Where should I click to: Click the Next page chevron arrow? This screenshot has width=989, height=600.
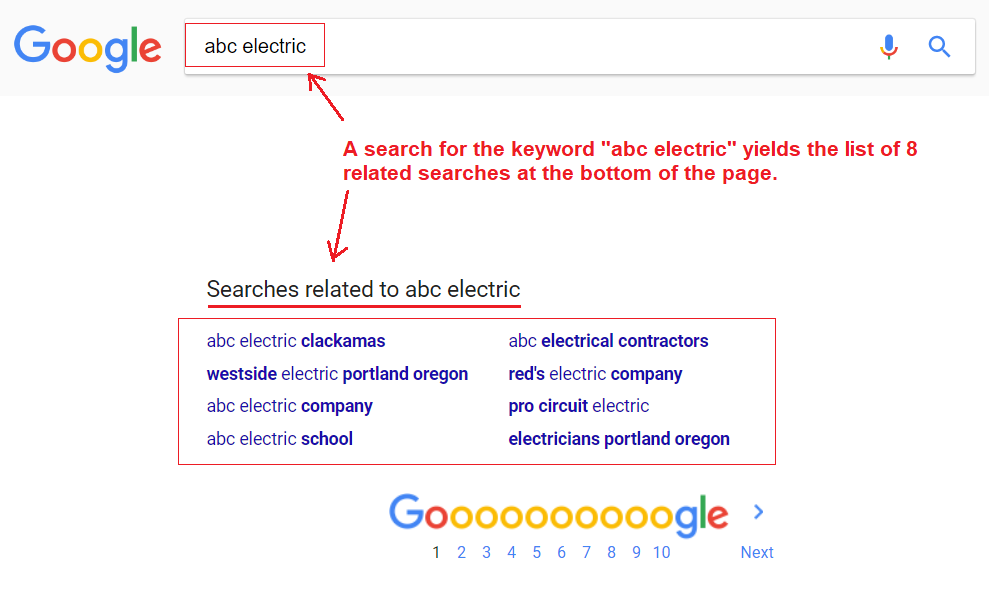(x=757, y=511)
